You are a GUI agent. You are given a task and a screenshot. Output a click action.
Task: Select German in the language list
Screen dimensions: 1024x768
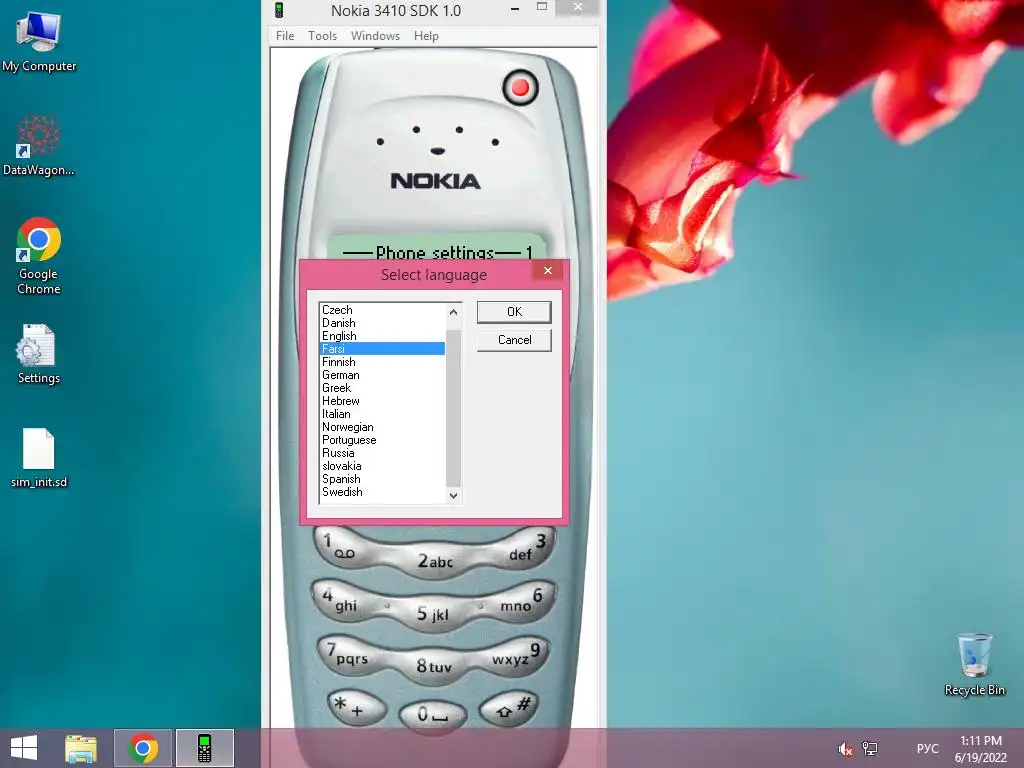pos(383,375)
